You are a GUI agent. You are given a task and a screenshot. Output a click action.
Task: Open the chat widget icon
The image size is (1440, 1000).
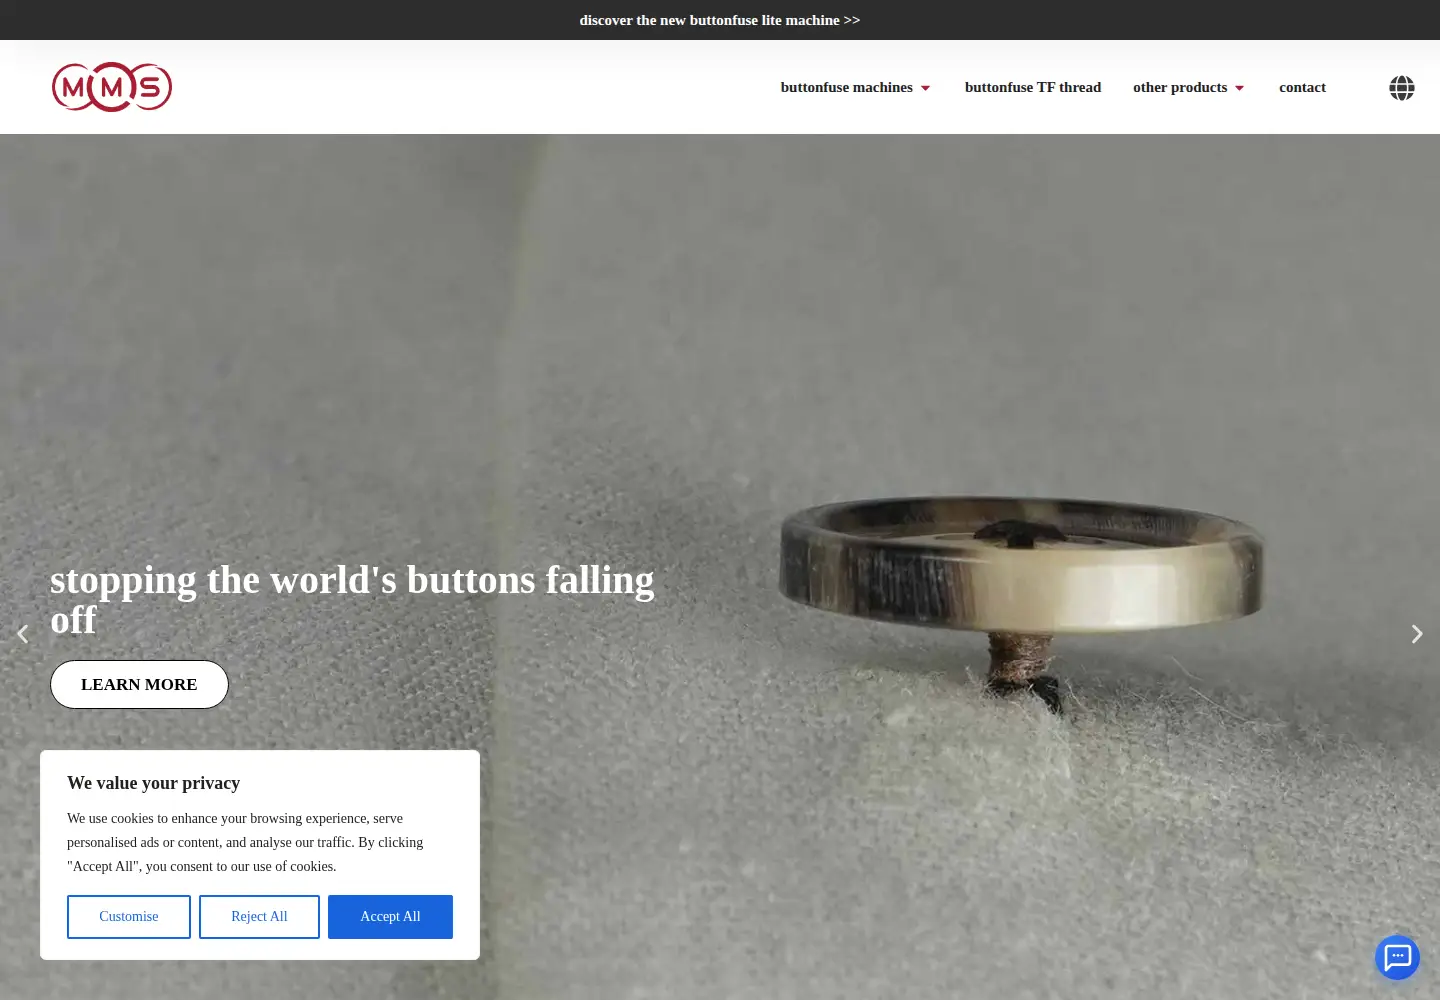pyautogui.click(x=1397, y=957)
